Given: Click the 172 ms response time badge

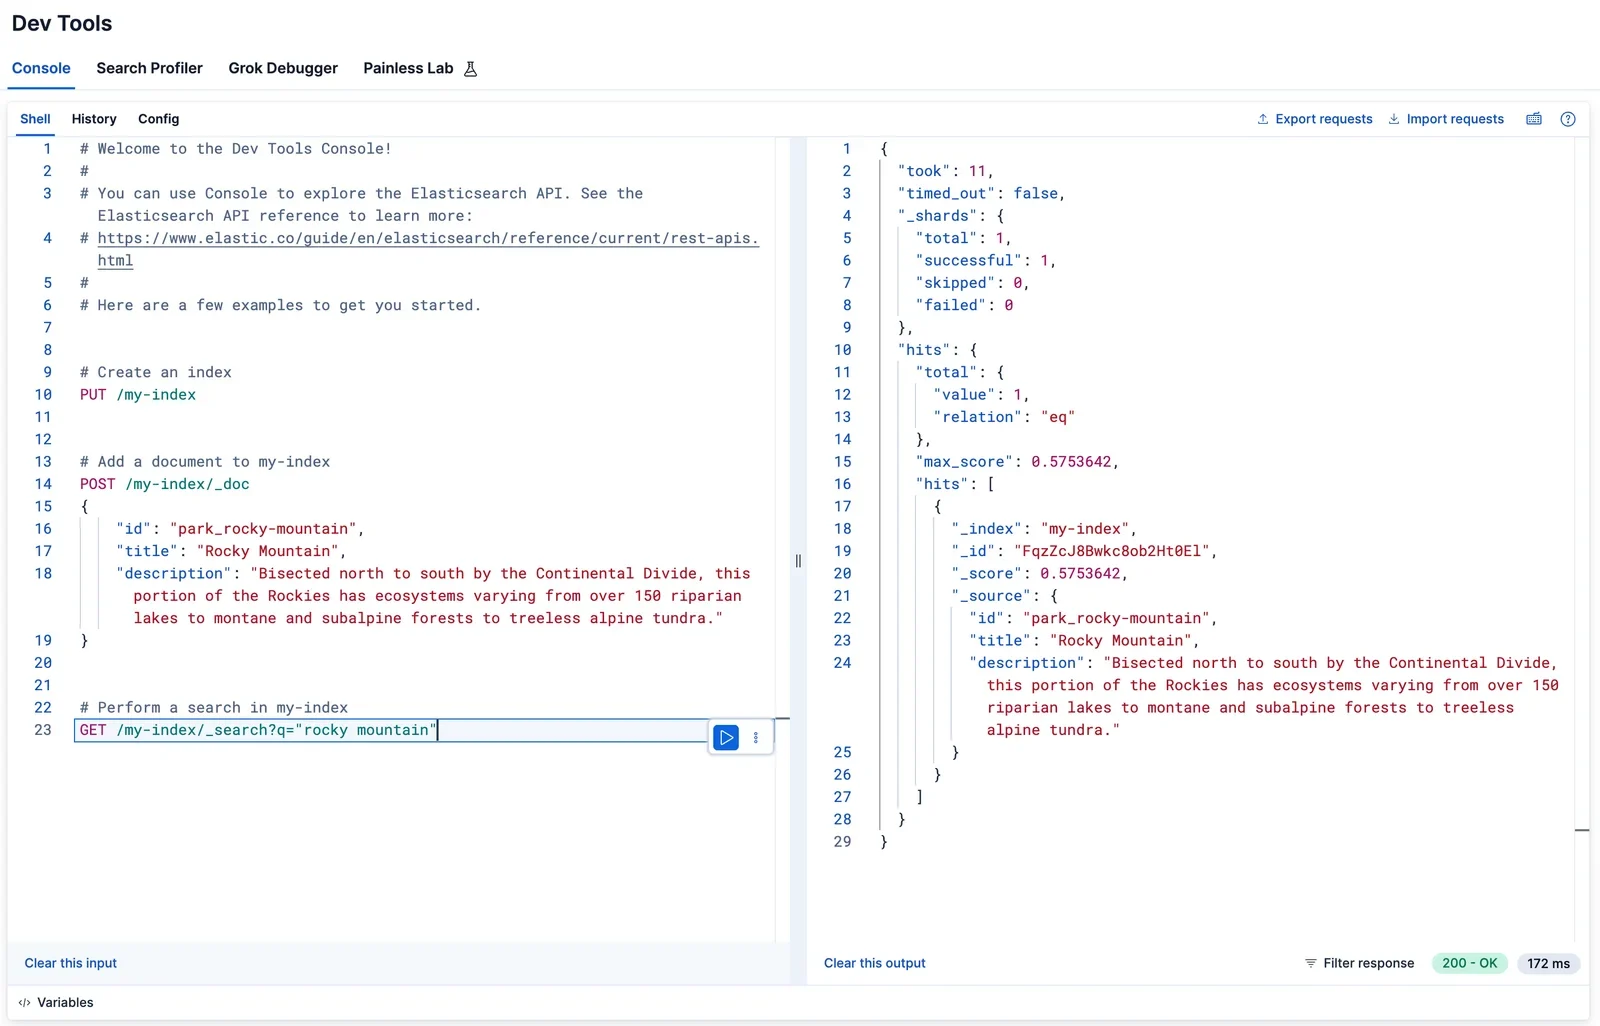Looking at the screenshot, I should [1548, 963].
